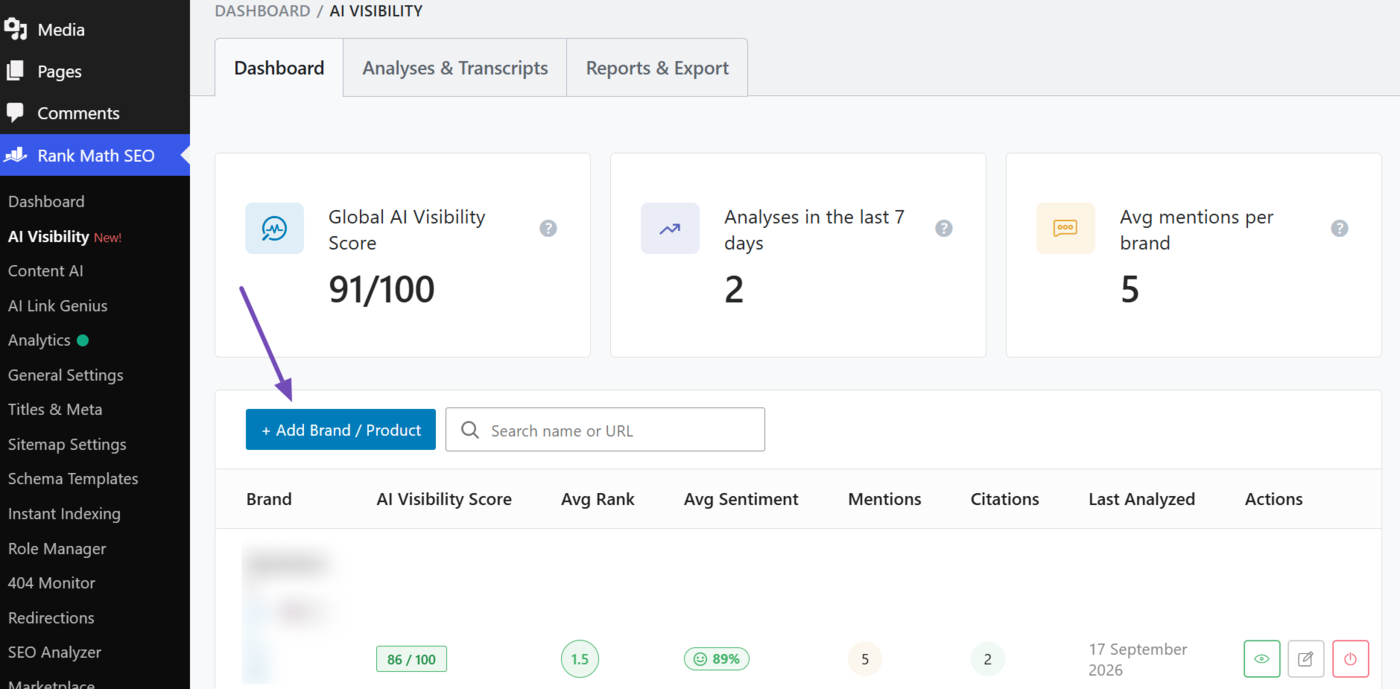Viewport: 1400px width, 689px height.
Task: View brand details with the eye icon
Action: 1262,659
